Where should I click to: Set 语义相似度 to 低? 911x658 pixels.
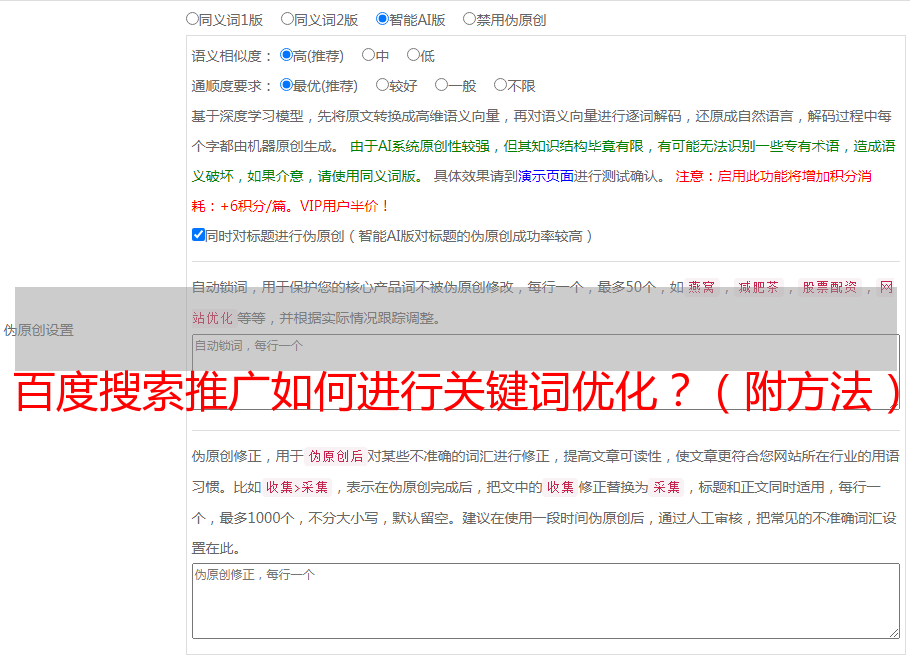413,55
